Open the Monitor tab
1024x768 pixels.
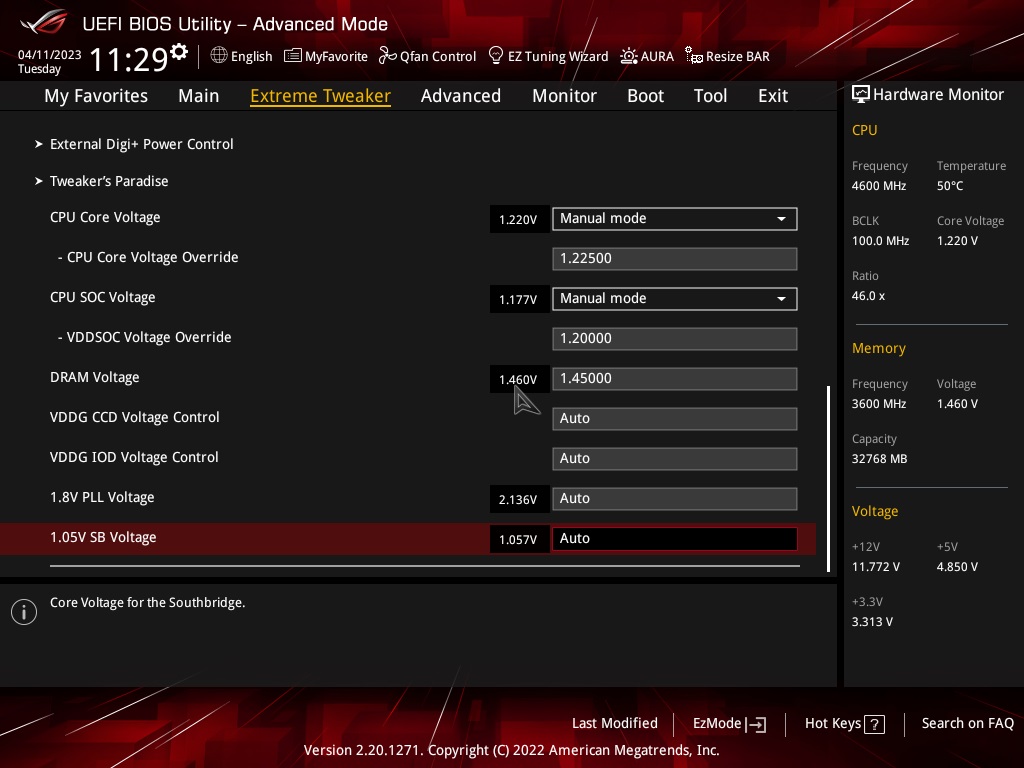[564, 96]
